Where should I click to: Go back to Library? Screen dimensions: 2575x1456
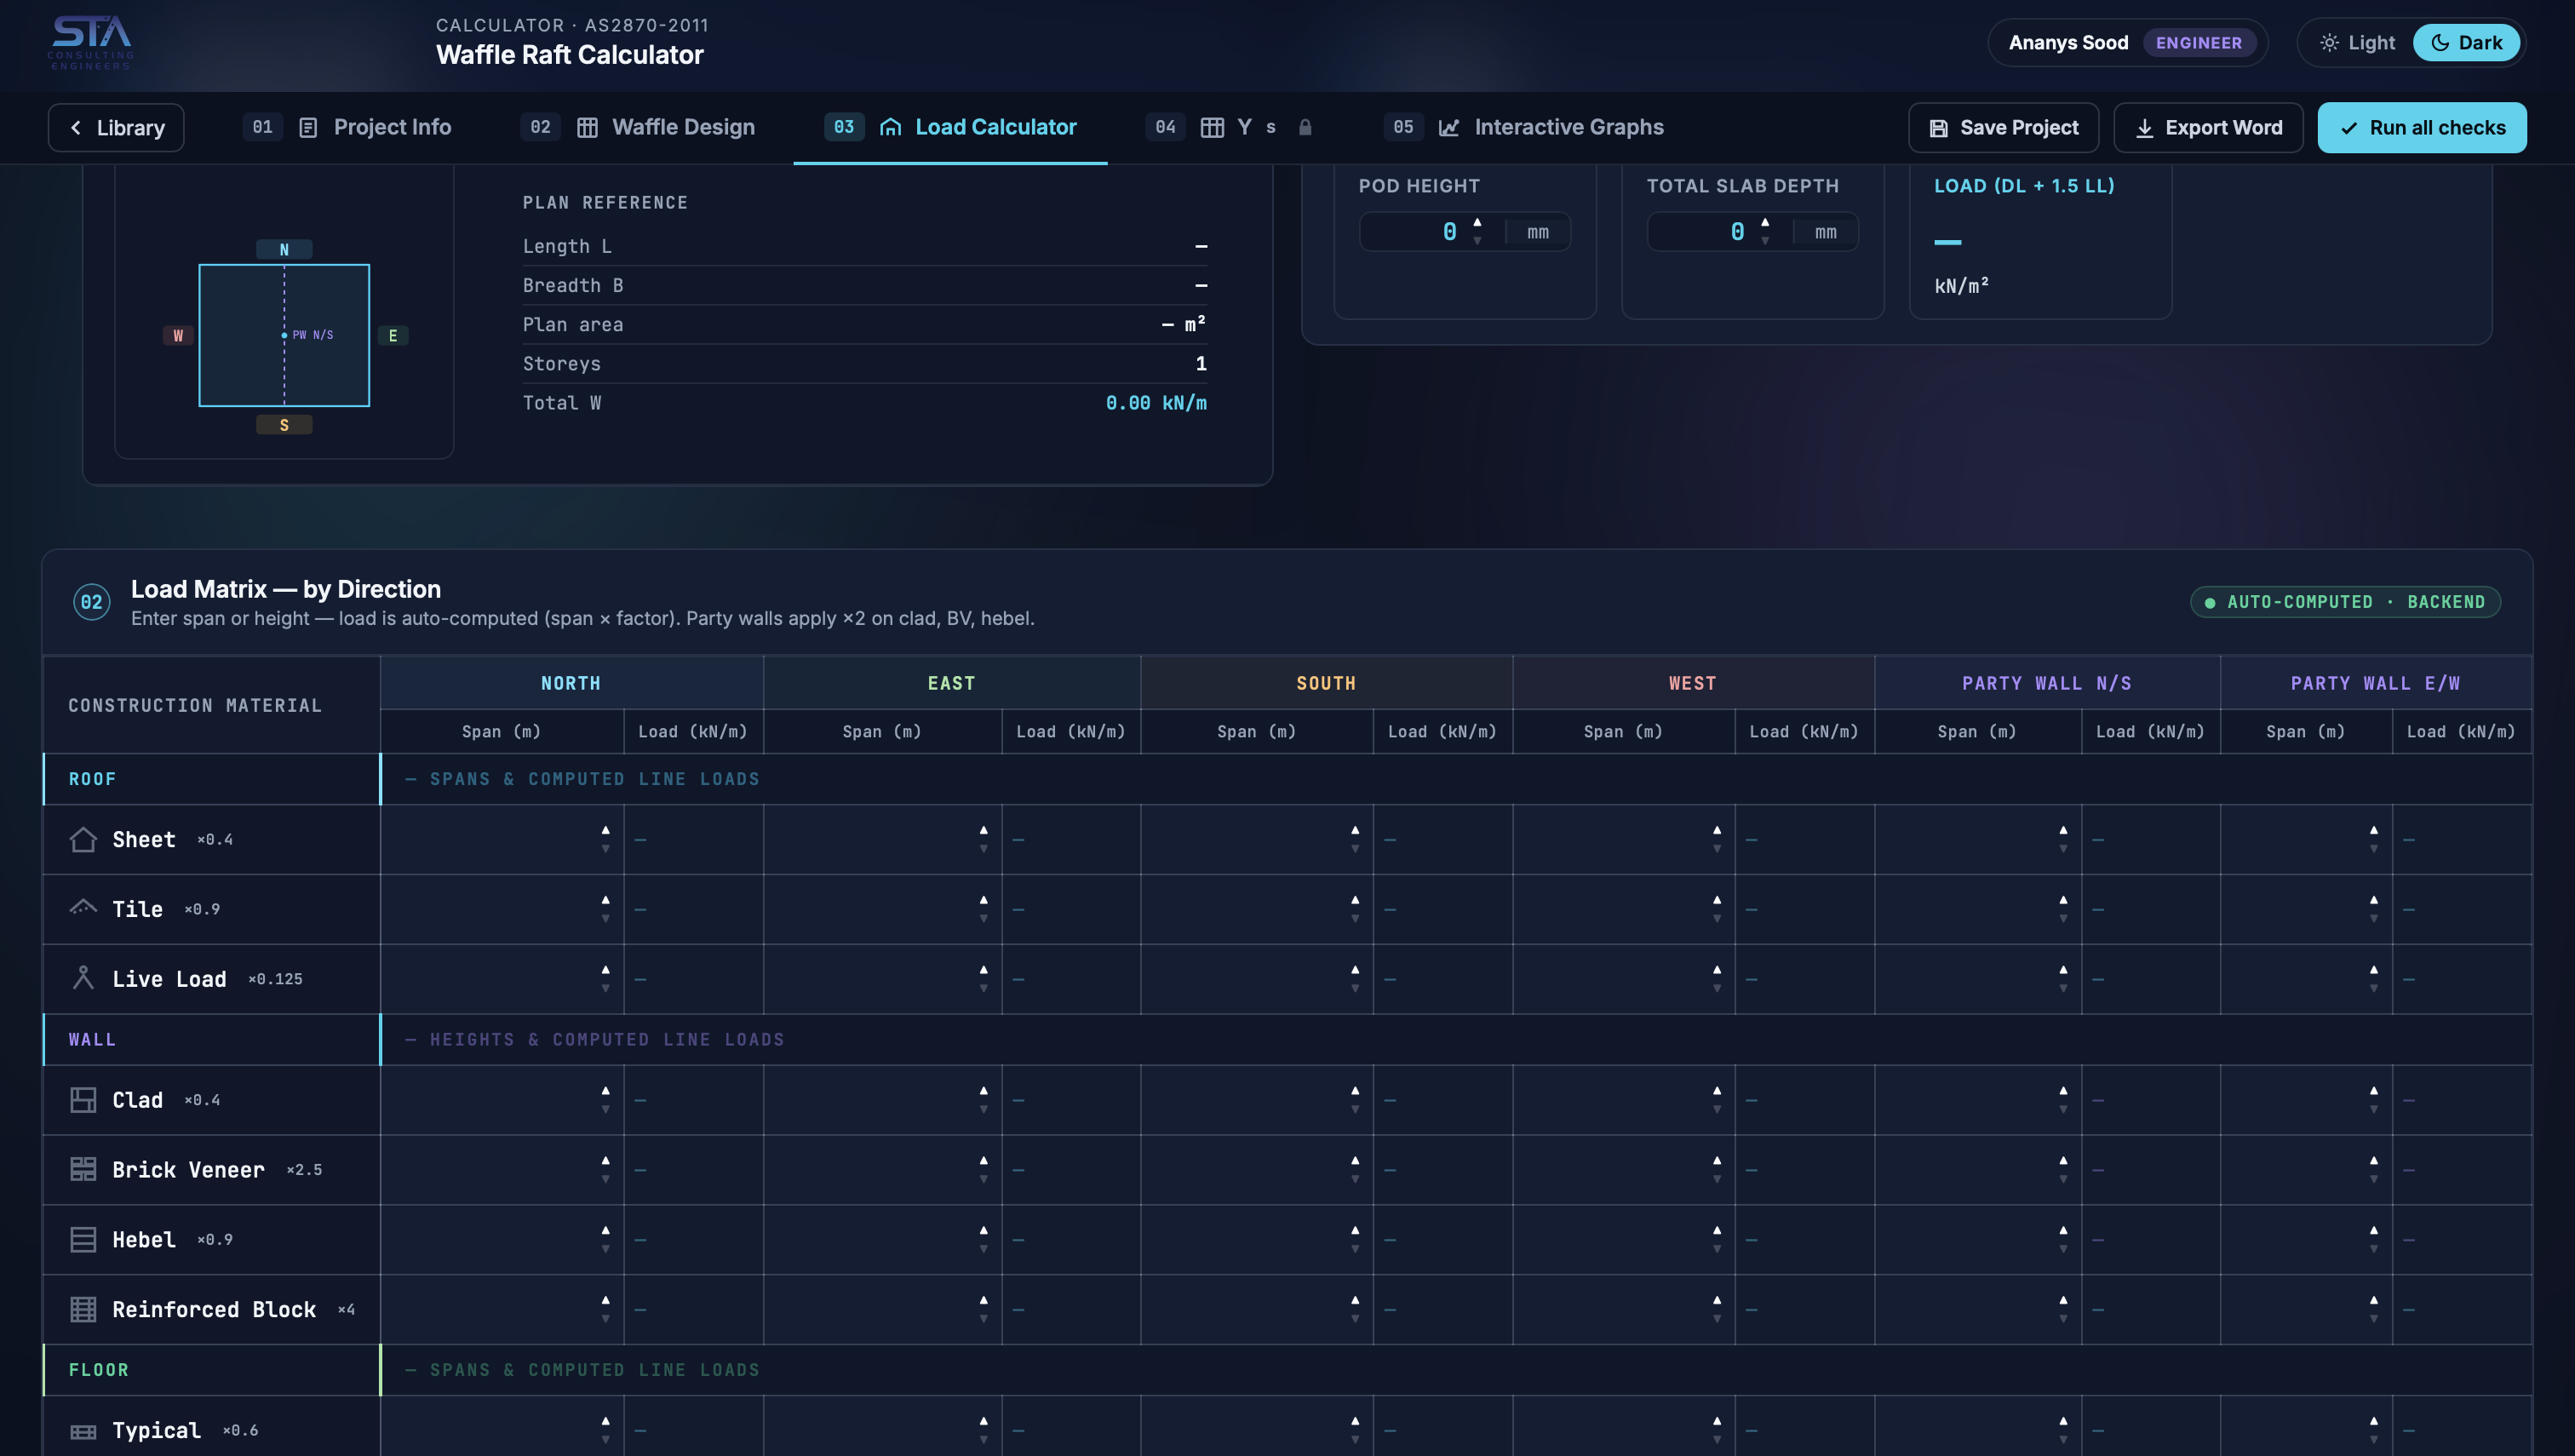(x=116, y=128)
